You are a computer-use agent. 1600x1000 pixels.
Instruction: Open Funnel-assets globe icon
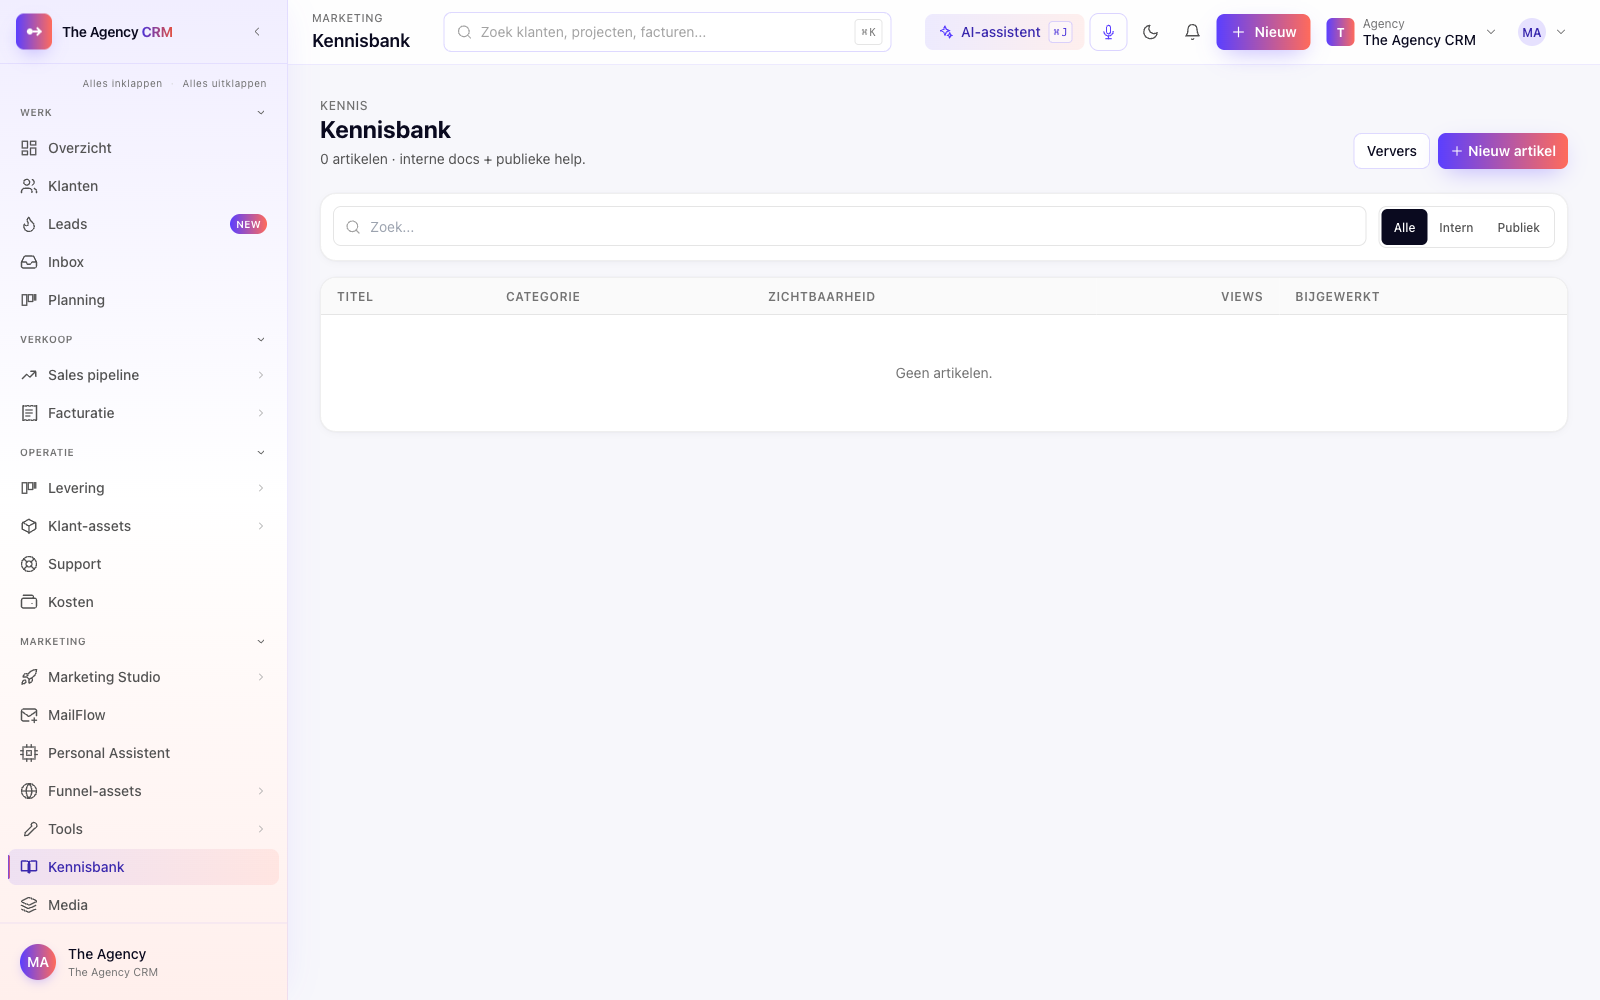tap(29, 791)
